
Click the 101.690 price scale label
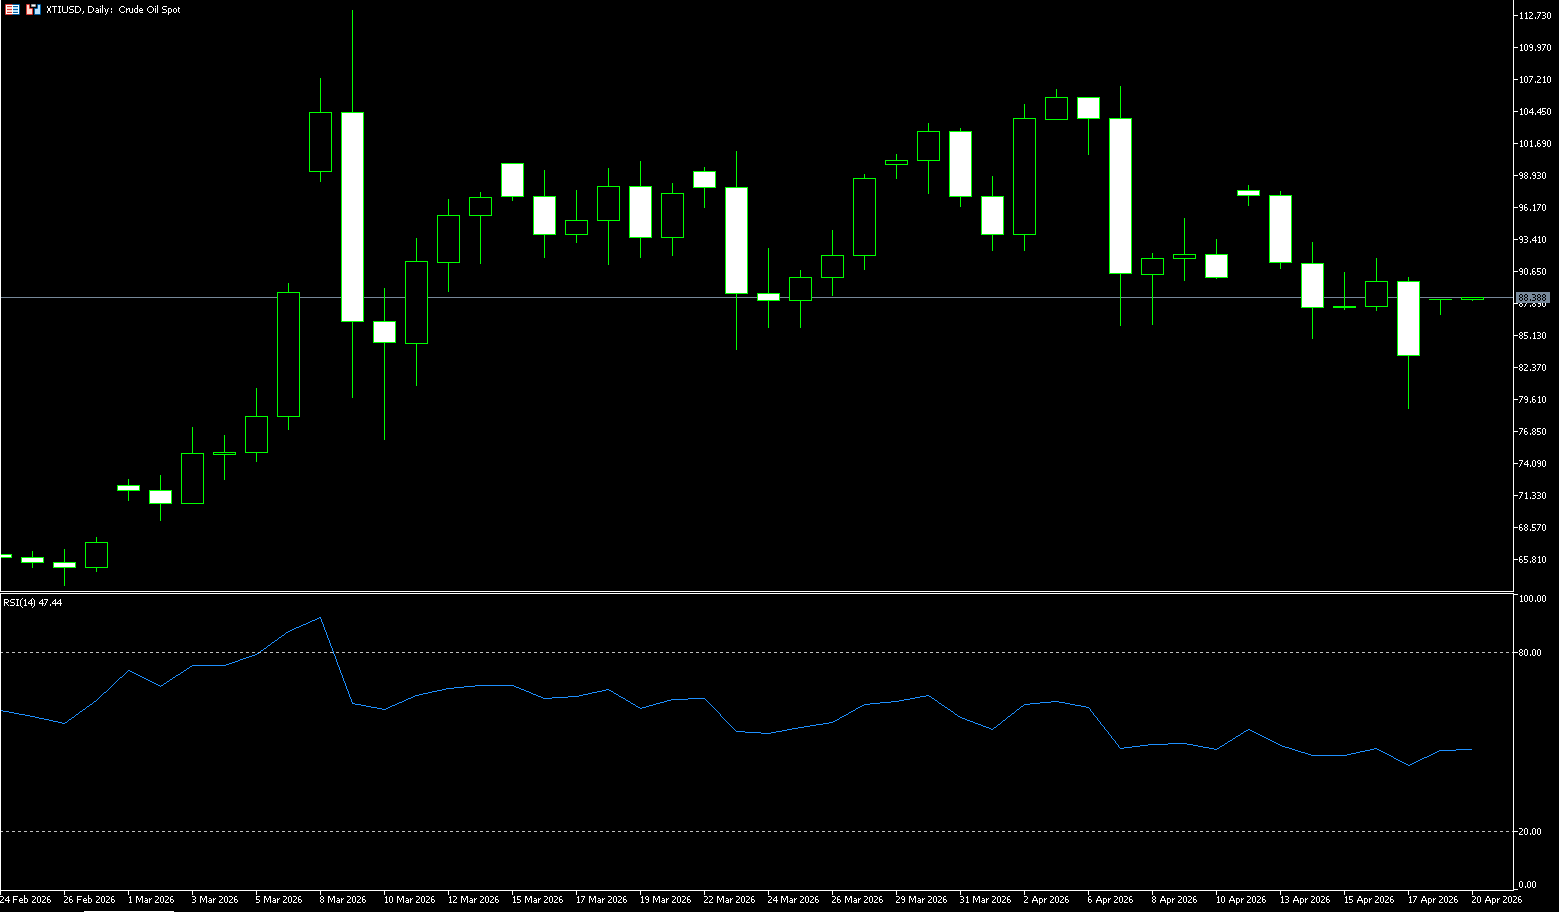pos(1534,144)
